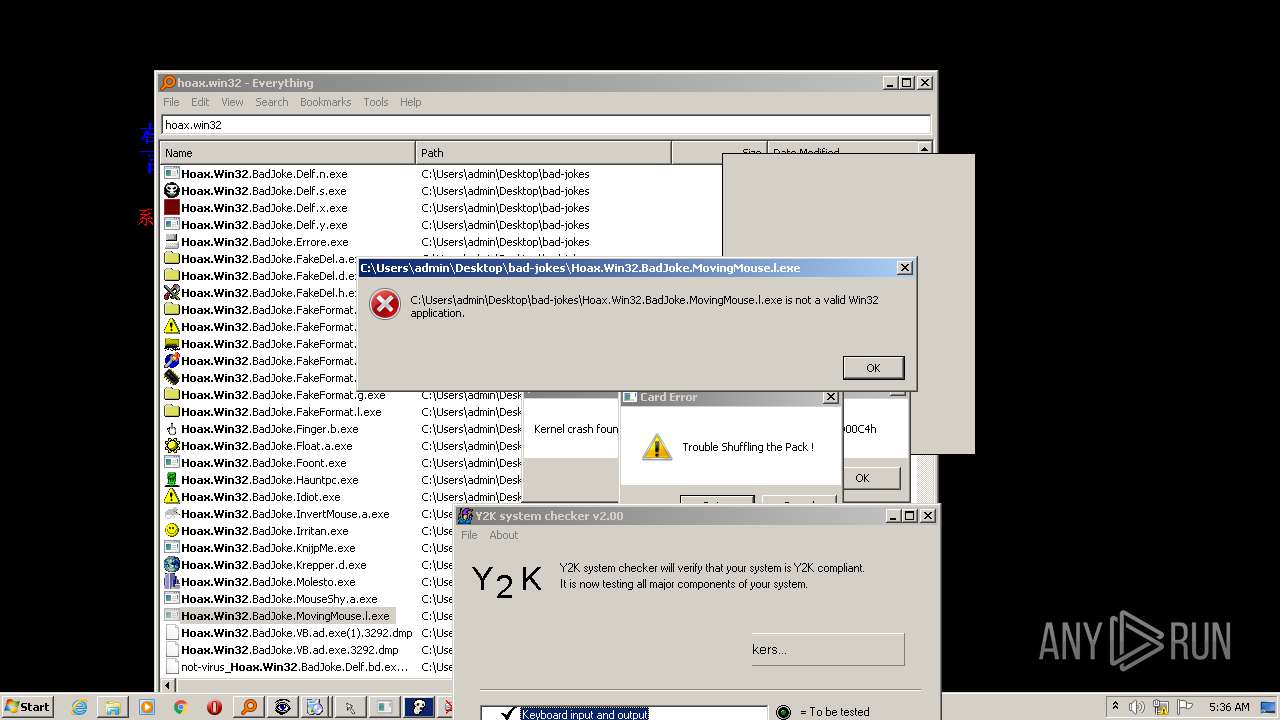
Task: Select Hoax.Win32.BadJoke.MouseShy.a.exe file name
Action: 279,599
